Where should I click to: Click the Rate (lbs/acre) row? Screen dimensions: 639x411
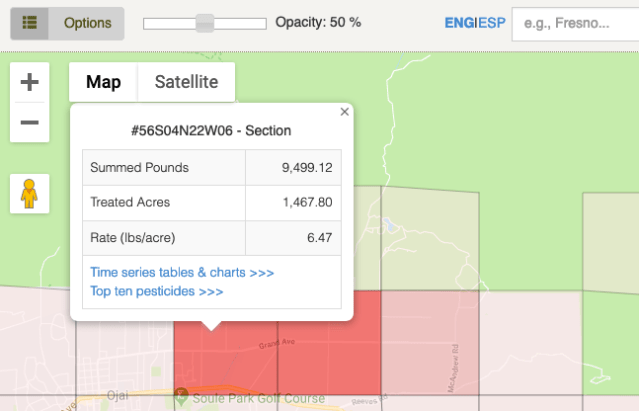click(x=211, y=238)
